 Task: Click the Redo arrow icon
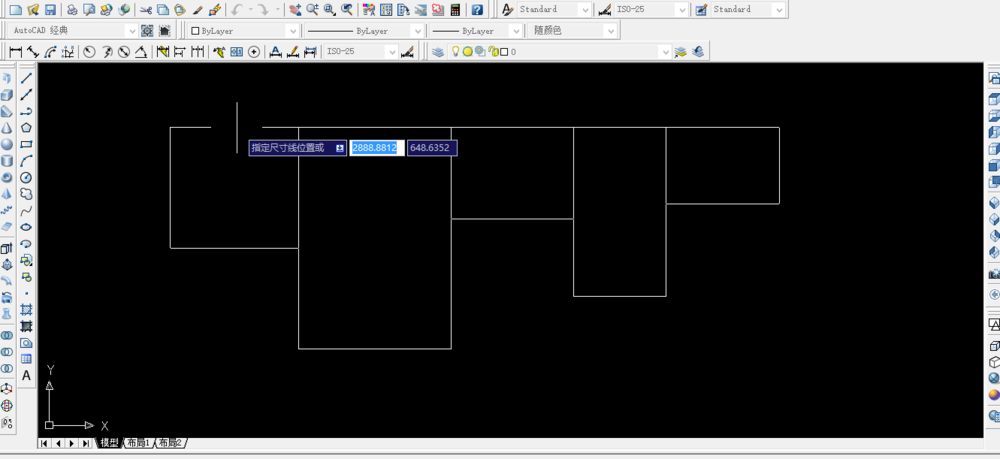[263, 10]
